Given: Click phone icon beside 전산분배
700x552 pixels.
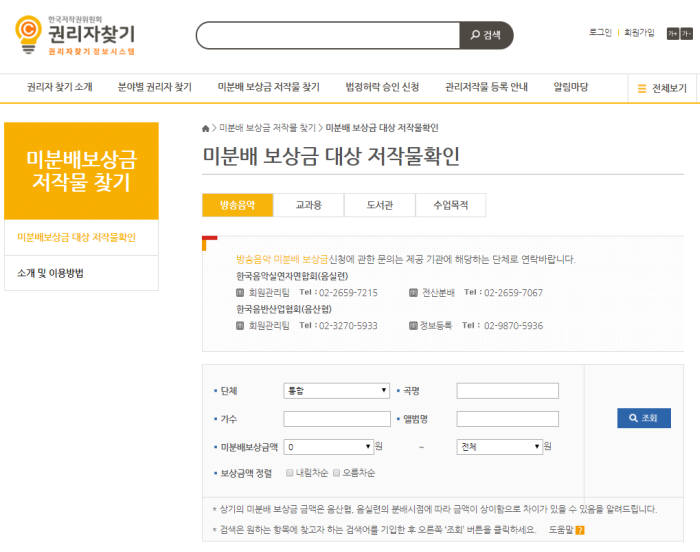Looking at the screenshot, I should (413, 293).
